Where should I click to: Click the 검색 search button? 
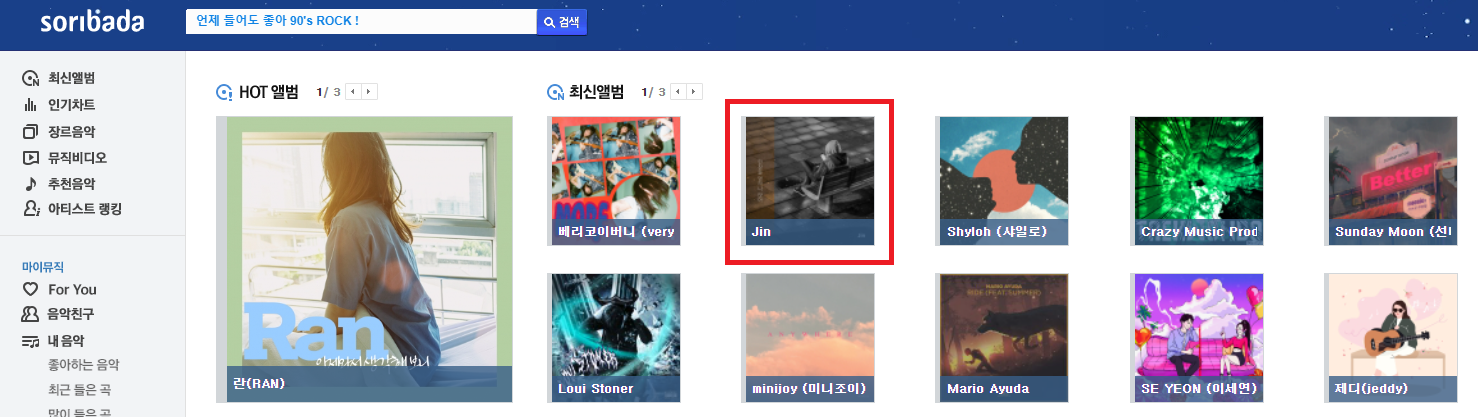click(x=562, y=22)
